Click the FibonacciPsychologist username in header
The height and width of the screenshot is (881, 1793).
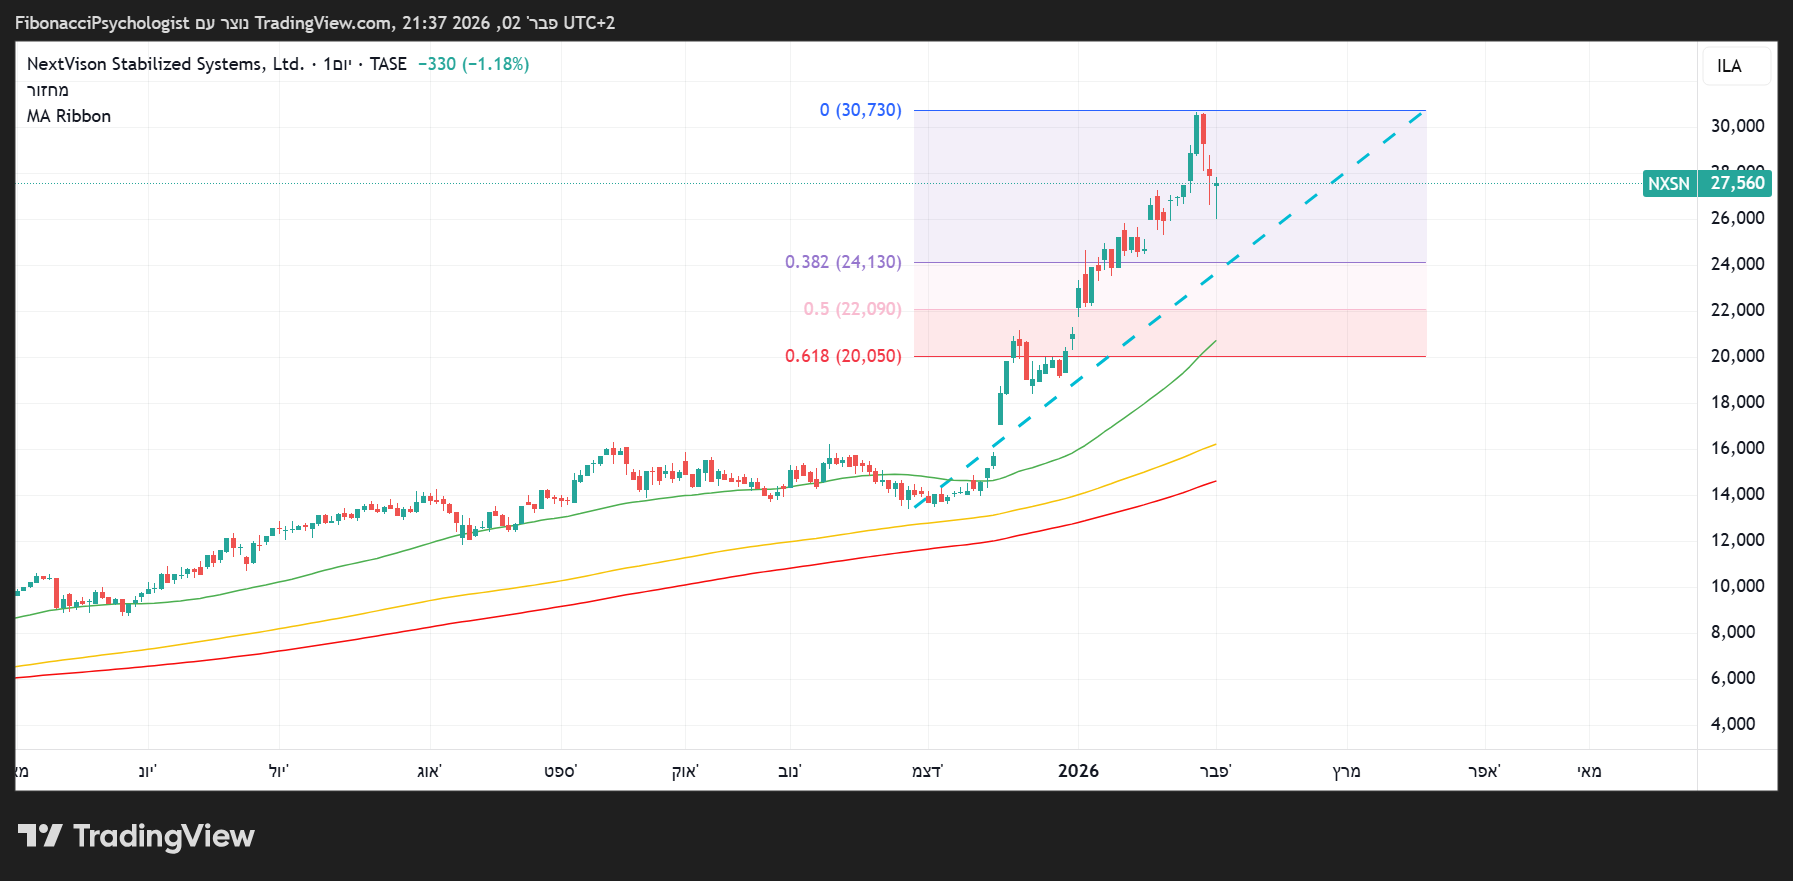pyautogui.click(x=102, y=23)
